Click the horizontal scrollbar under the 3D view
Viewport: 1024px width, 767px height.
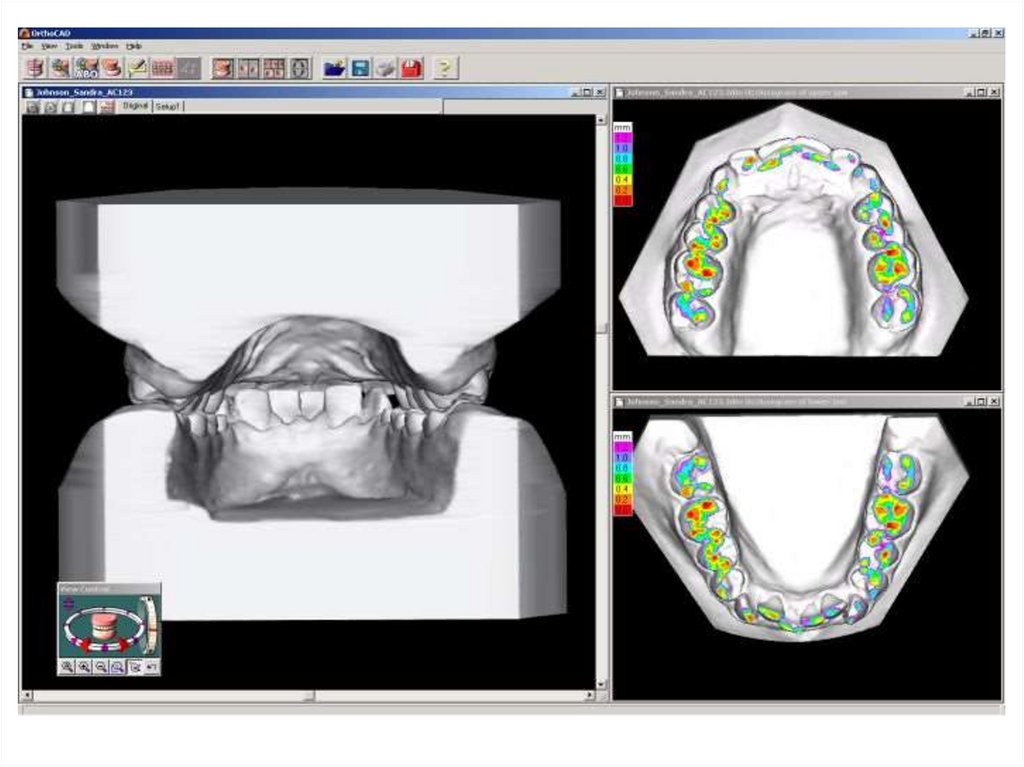click(x=308, y=695)
